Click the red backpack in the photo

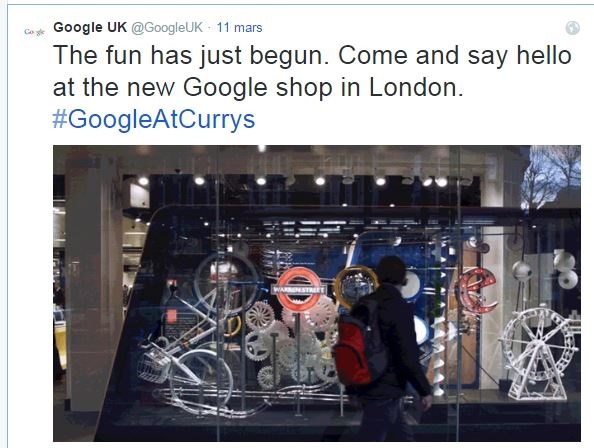coord(354,349)
